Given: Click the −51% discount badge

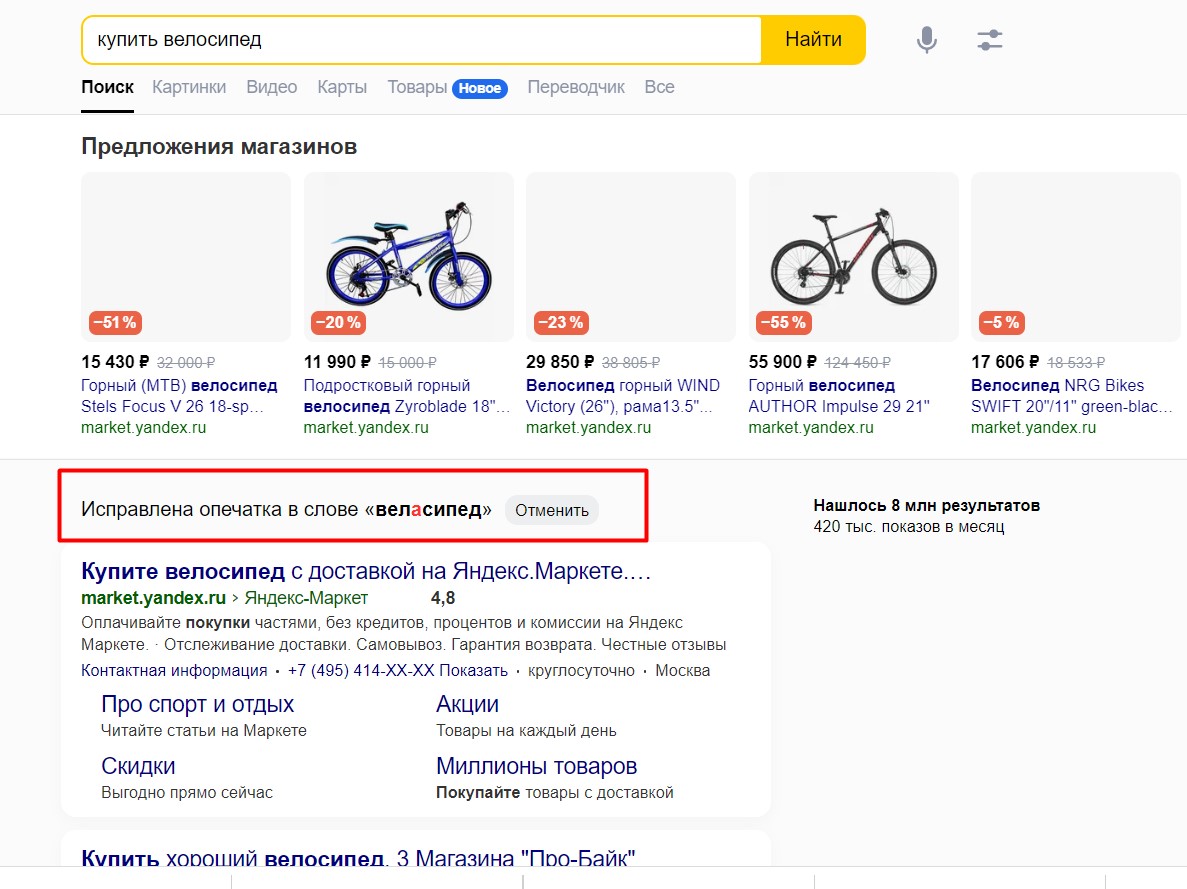Looking at the screenshot, I should tap(115, 323).
